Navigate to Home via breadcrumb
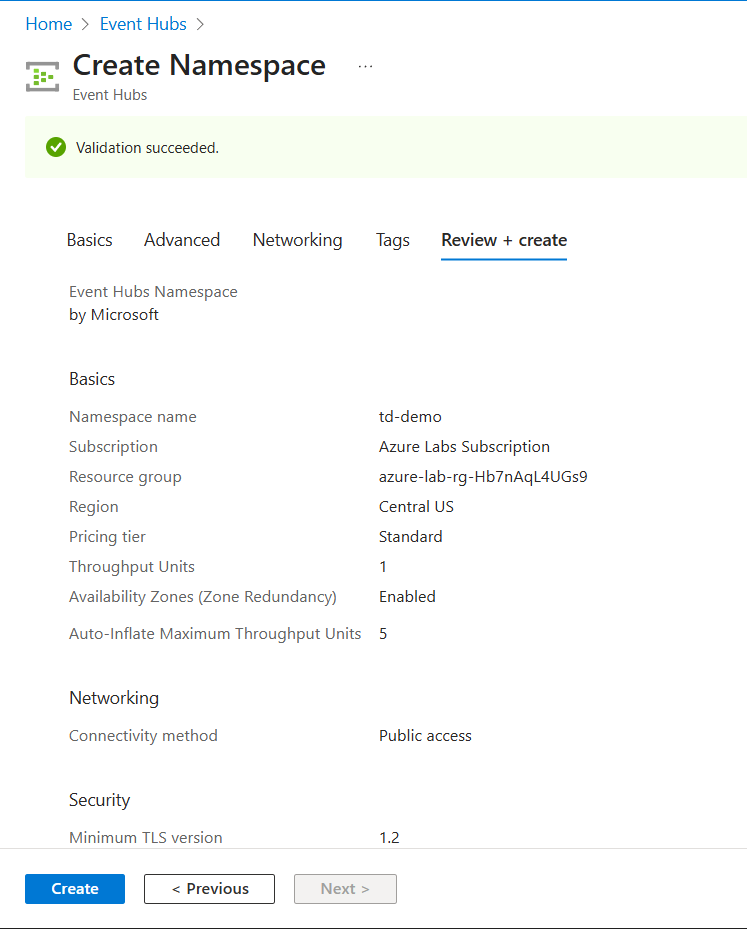 coord(48,24)
